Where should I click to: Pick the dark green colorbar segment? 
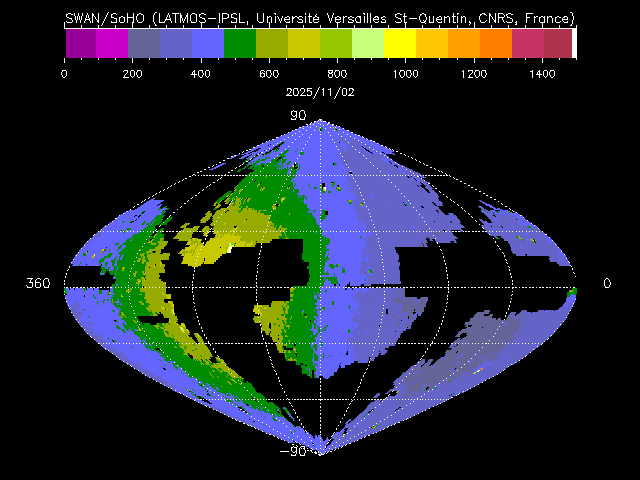(x=240, y=43)
